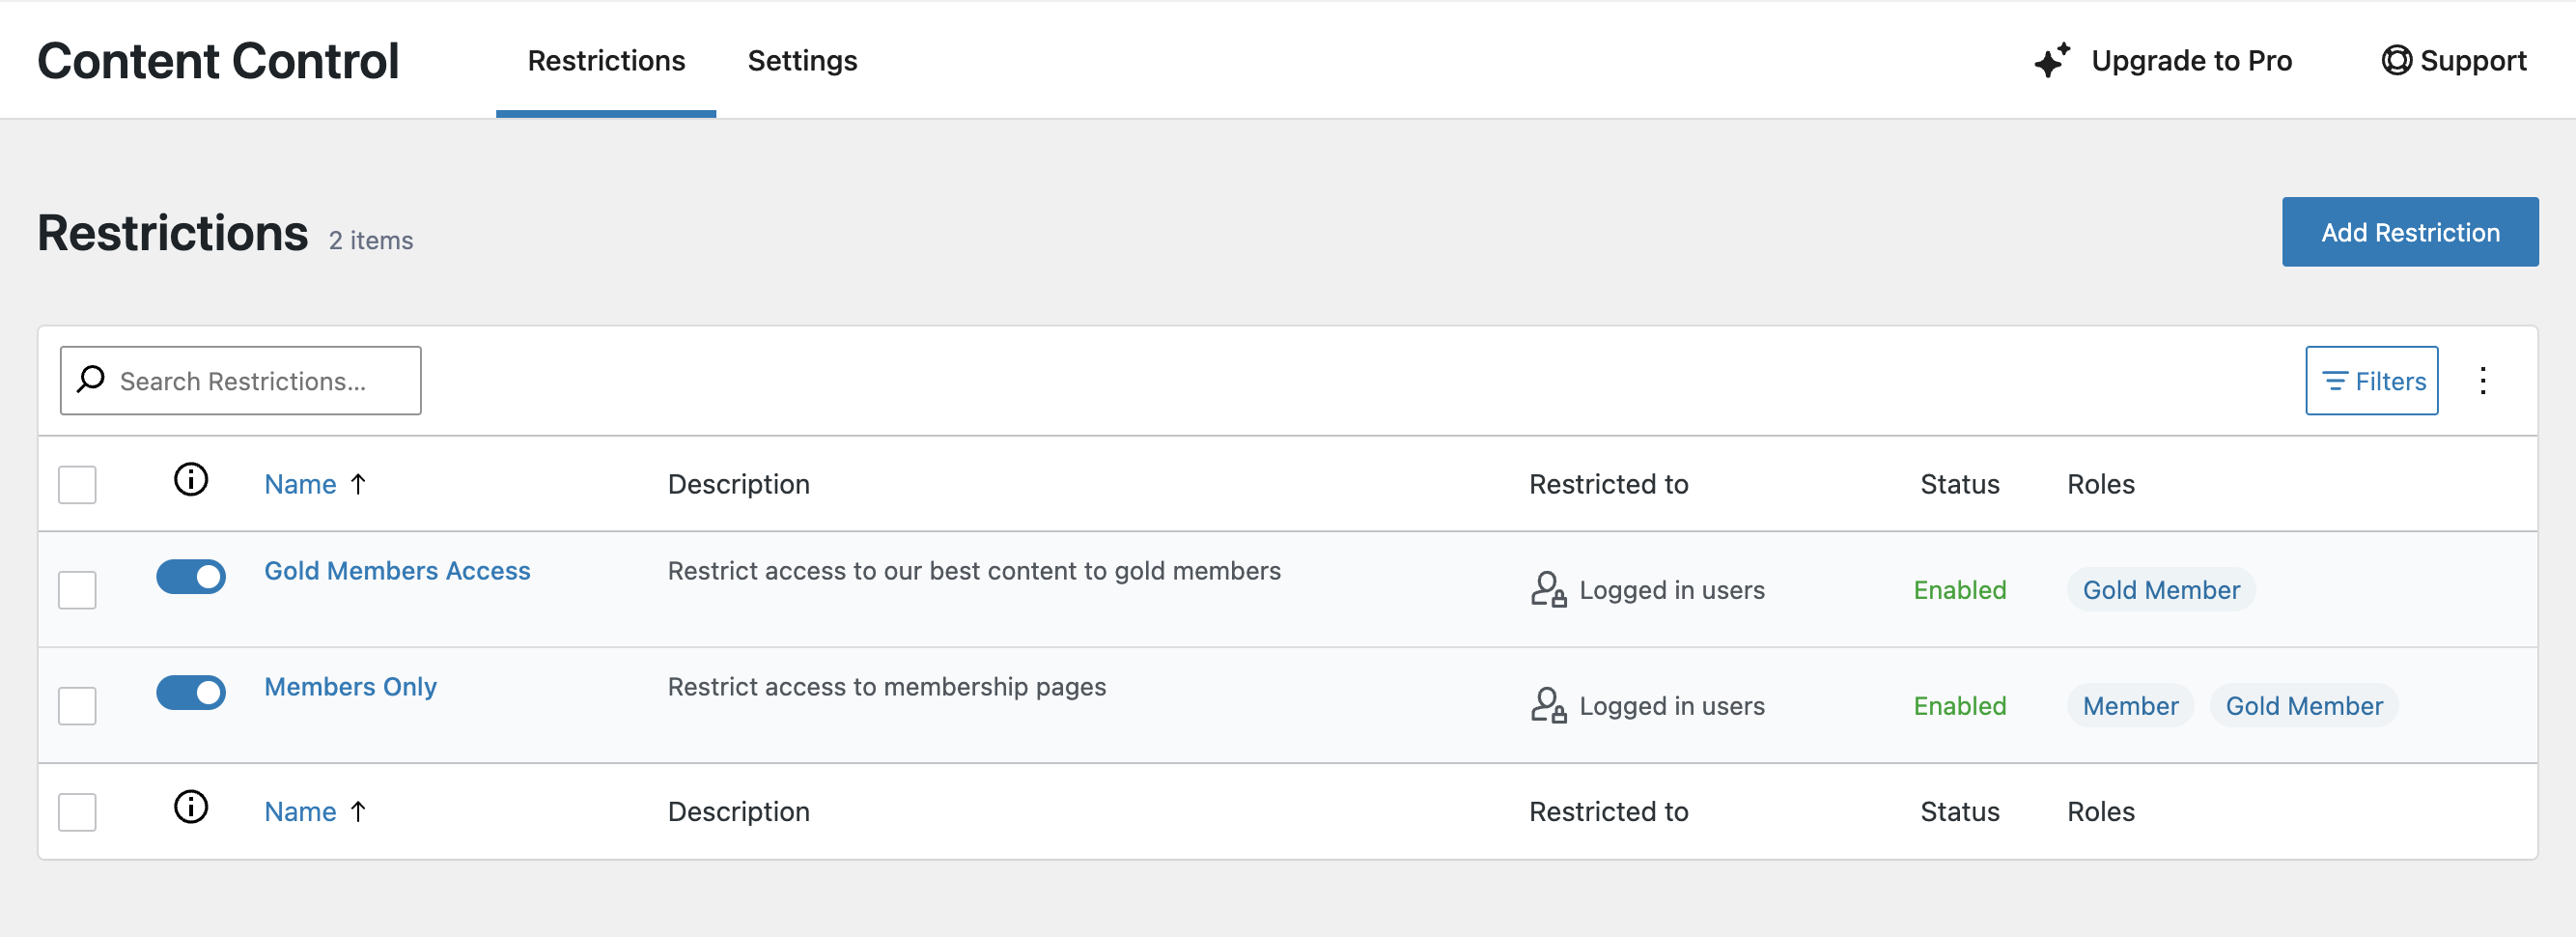Click the Enabled status in Gold Members Access row
This screenshot has height=937, width=2576.
pyautogui.click(x=1959, y=590)
